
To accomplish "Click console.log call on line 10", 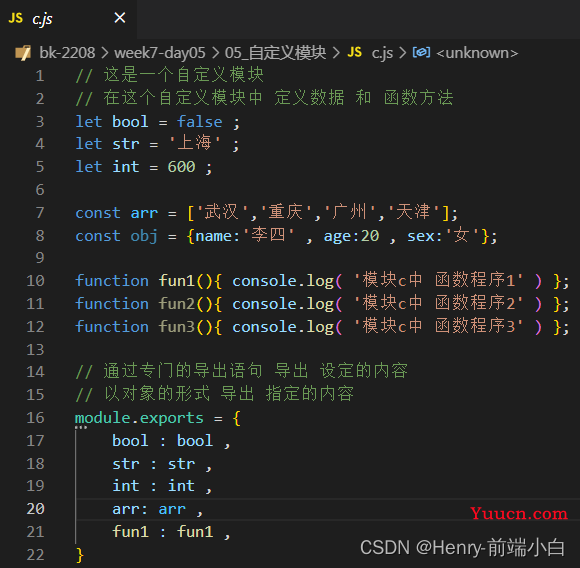I will tap(283, 281).
